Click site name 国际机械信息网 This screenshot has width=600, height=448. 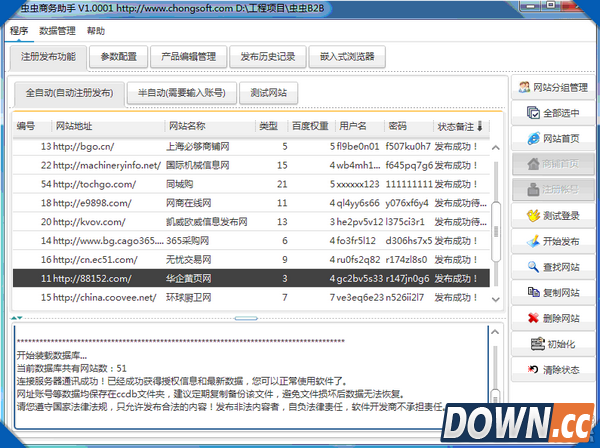click(x=197, y=165)
